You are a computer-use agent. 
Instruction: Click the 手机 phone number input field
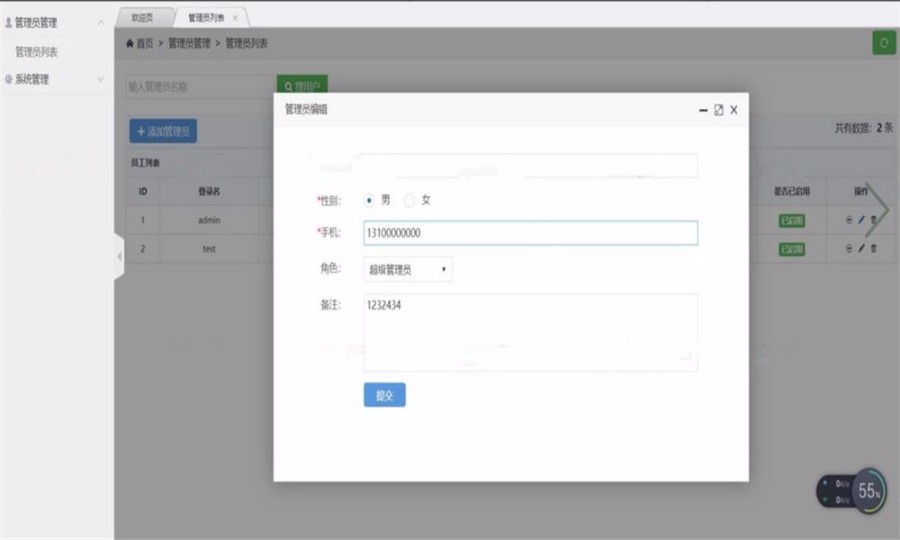pyautogui.click(x=530, y=233)
